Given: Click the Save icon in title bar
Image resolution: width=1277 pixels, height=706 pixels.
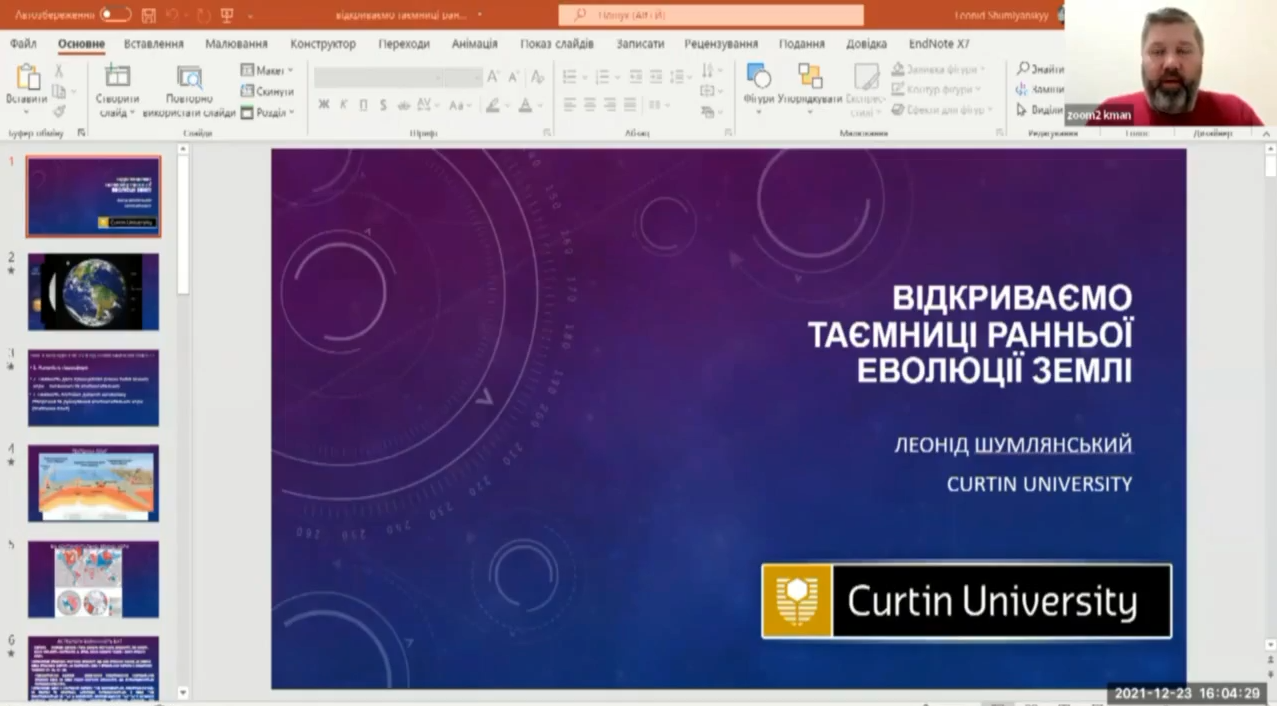Looking at the screenshot, I should tap(149, 15).
